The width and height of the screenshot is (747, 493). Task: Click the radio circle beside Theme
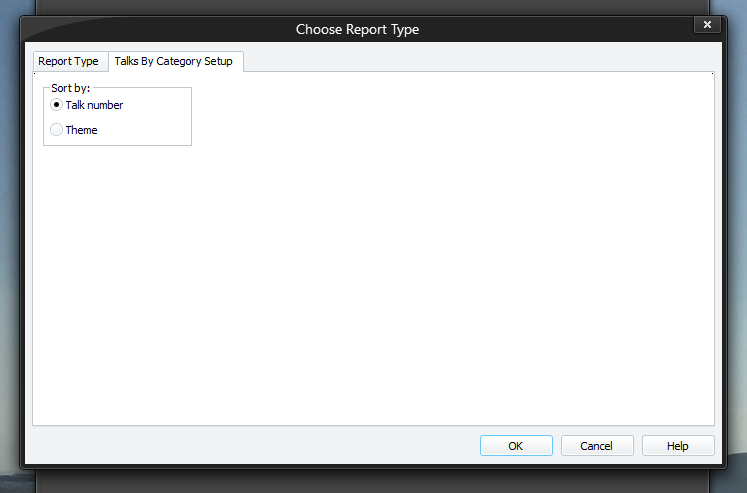pyautogui.click(x=57, y=130)
